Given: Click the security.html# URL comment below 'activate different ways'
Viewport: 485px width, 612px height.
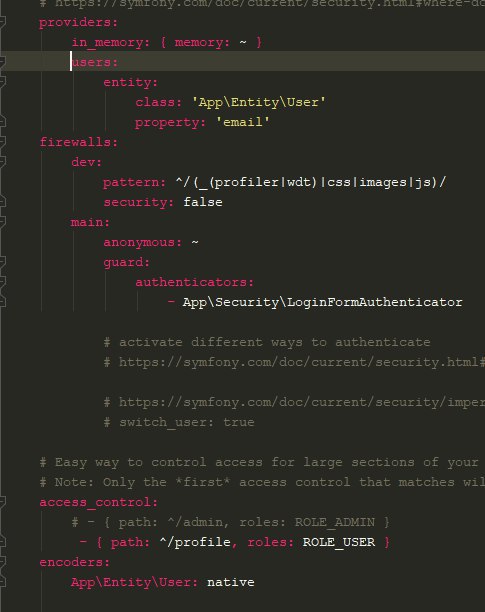Looking at the screenshot, I should (x=294, y=362).
